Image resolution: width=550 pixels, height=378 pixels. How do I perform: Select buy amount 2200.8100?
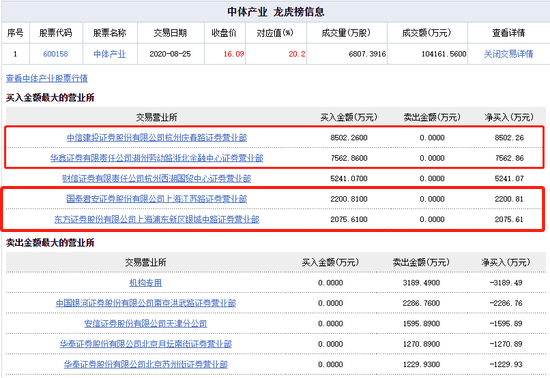click(349, 199)
